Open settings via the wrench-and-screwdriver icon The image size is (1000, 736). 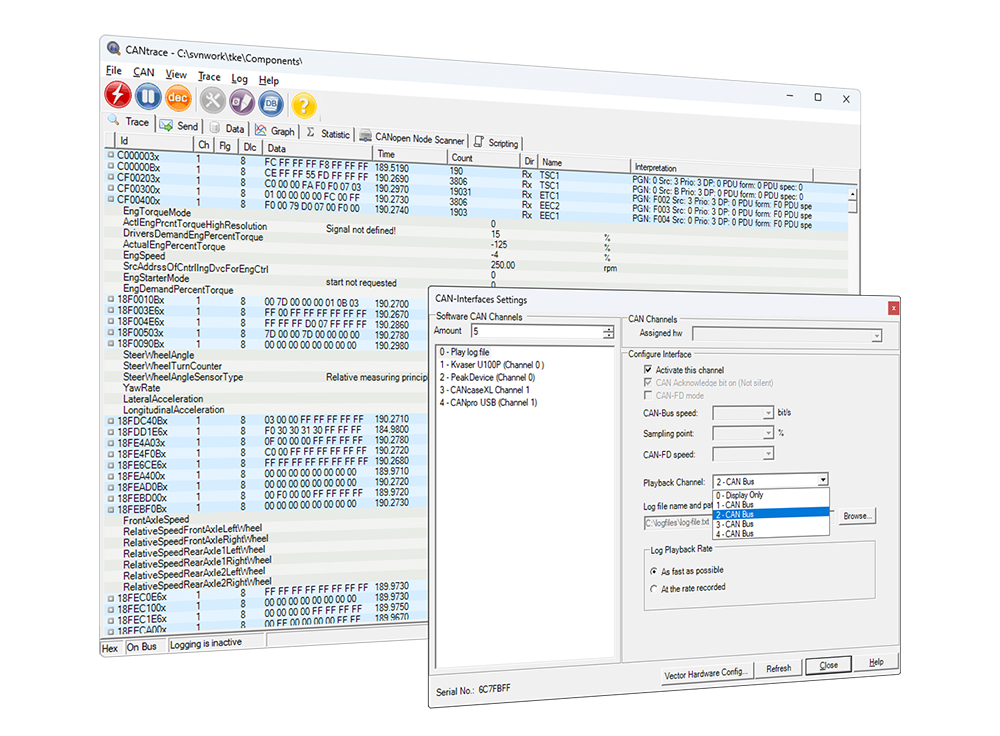coord(212,100)
